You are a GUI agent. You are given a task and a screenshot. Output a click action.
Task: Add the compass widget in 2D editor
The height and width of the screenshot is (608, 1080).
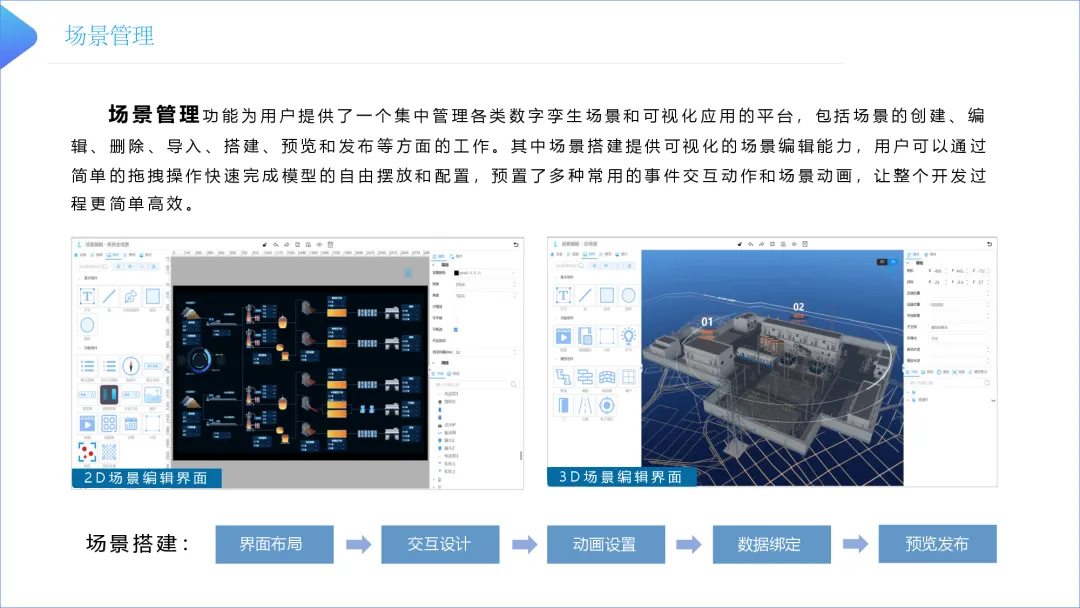[x=131, y=366]
